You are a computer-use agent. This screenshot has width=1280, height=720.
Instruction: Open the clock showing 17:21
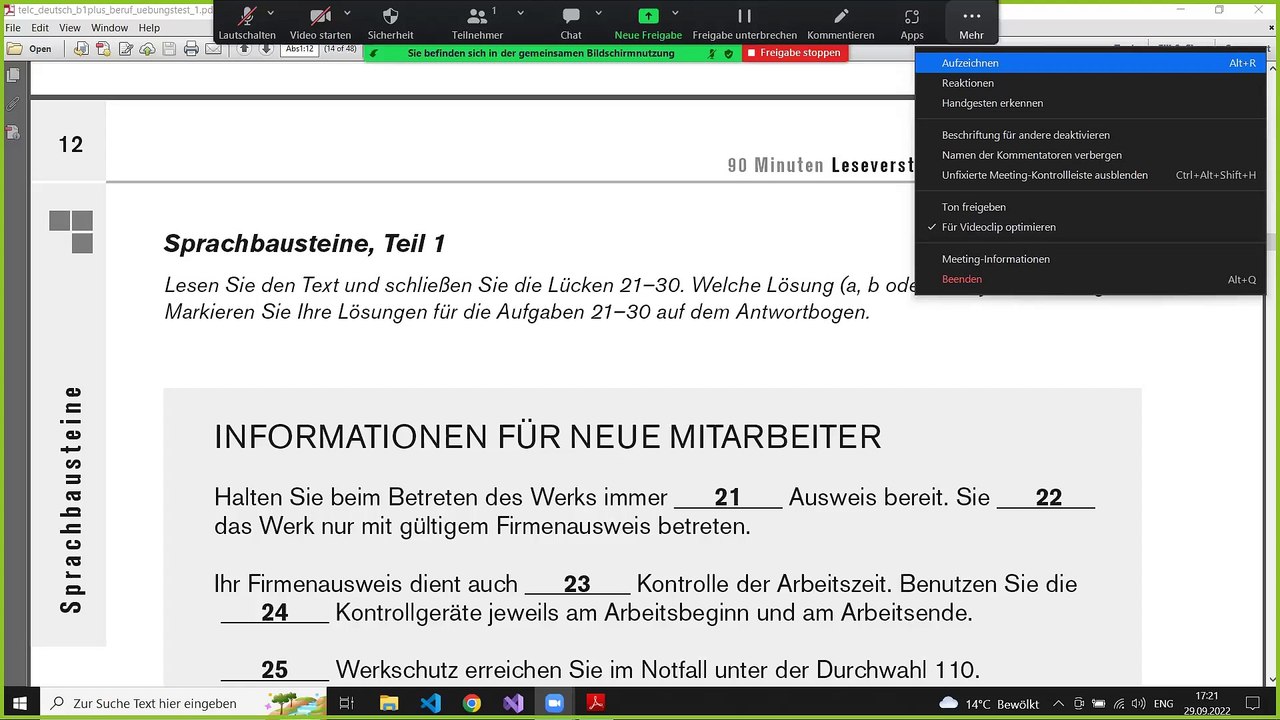(1207, 703)
